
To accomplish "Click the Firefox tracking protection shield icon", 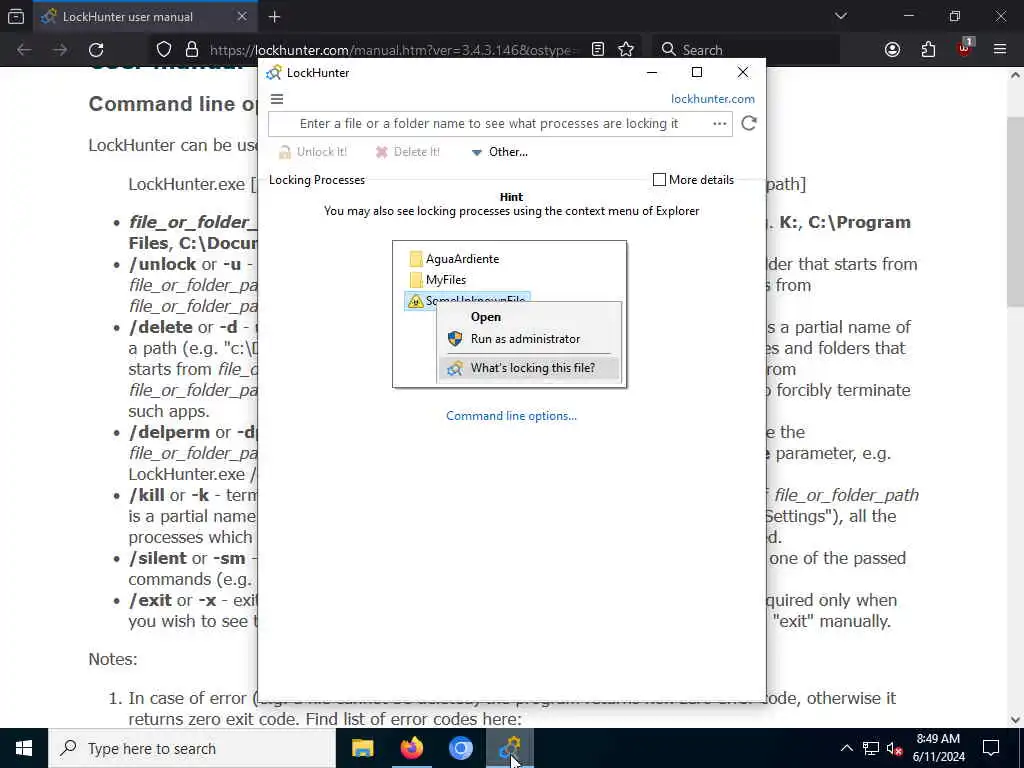I will point(164,50).
